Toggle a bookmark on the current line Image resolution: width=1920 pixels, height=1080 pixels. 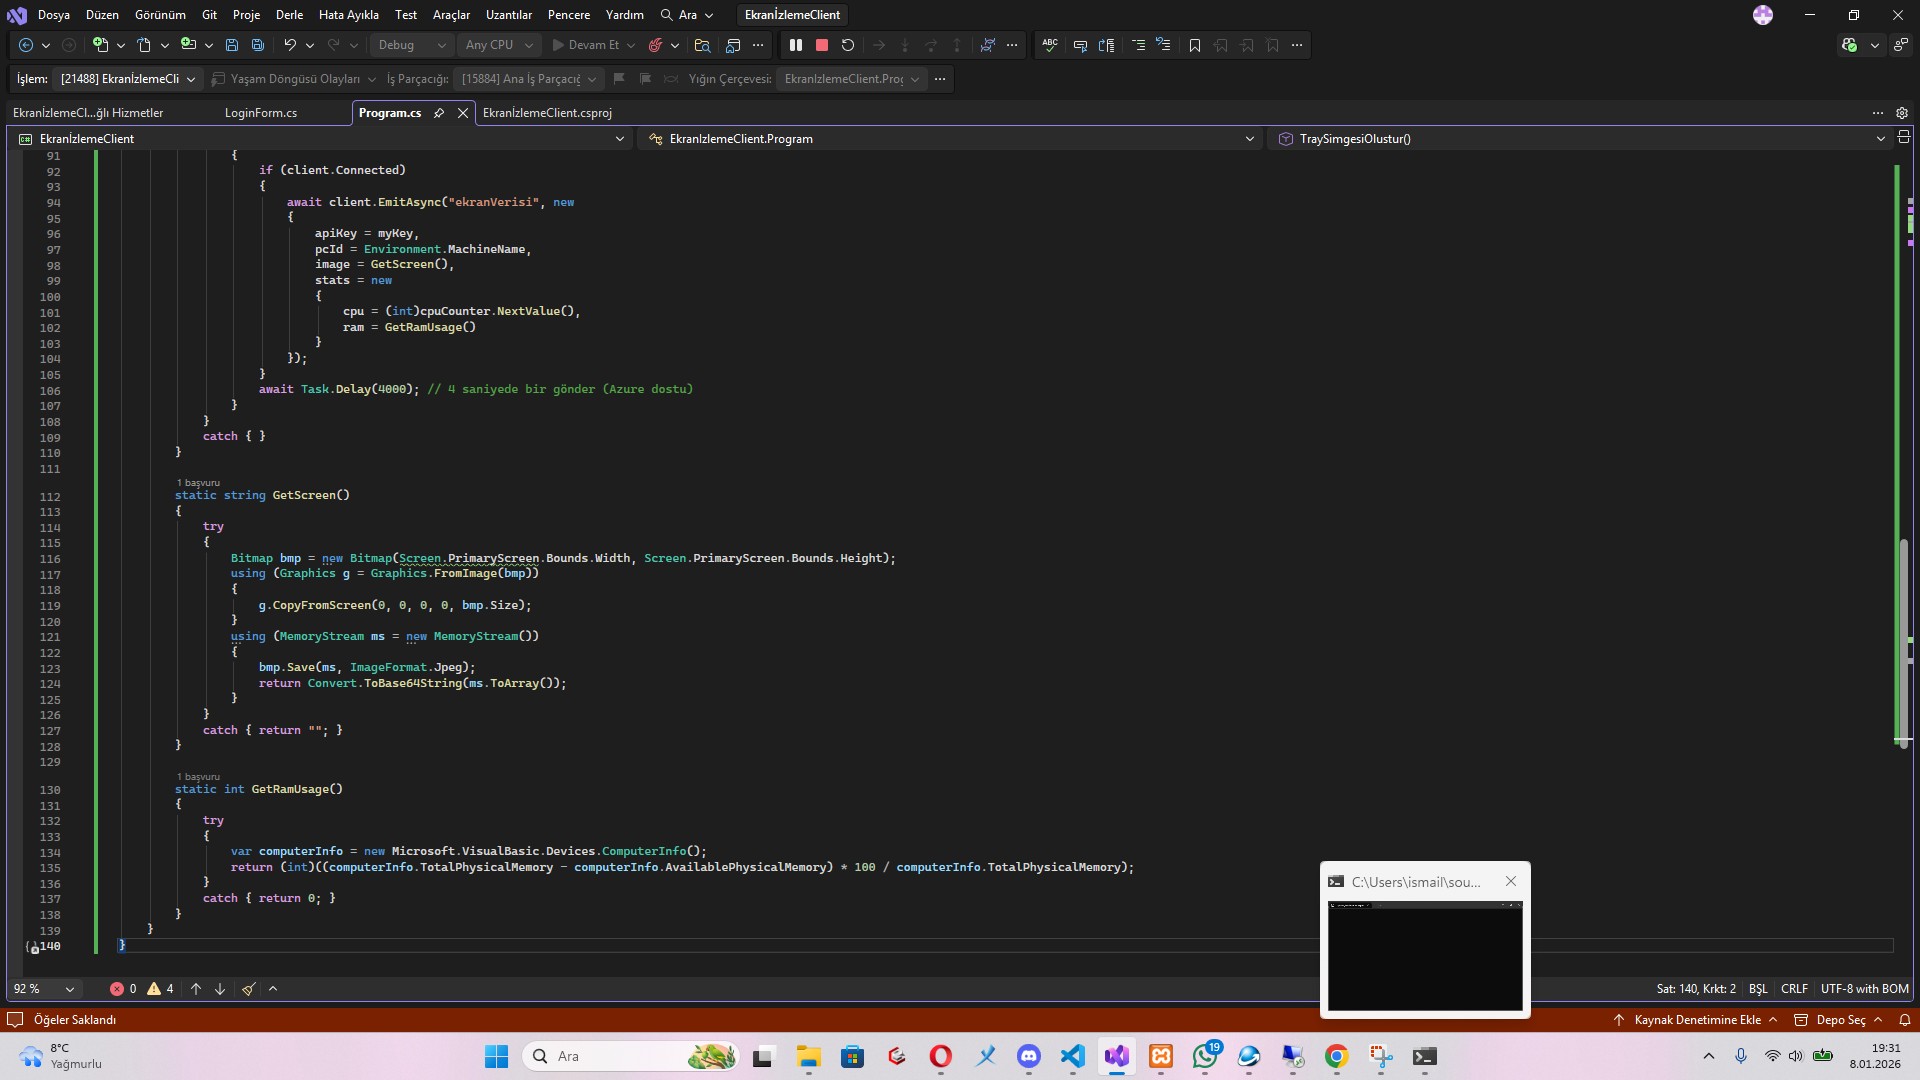click(1194, 45)
